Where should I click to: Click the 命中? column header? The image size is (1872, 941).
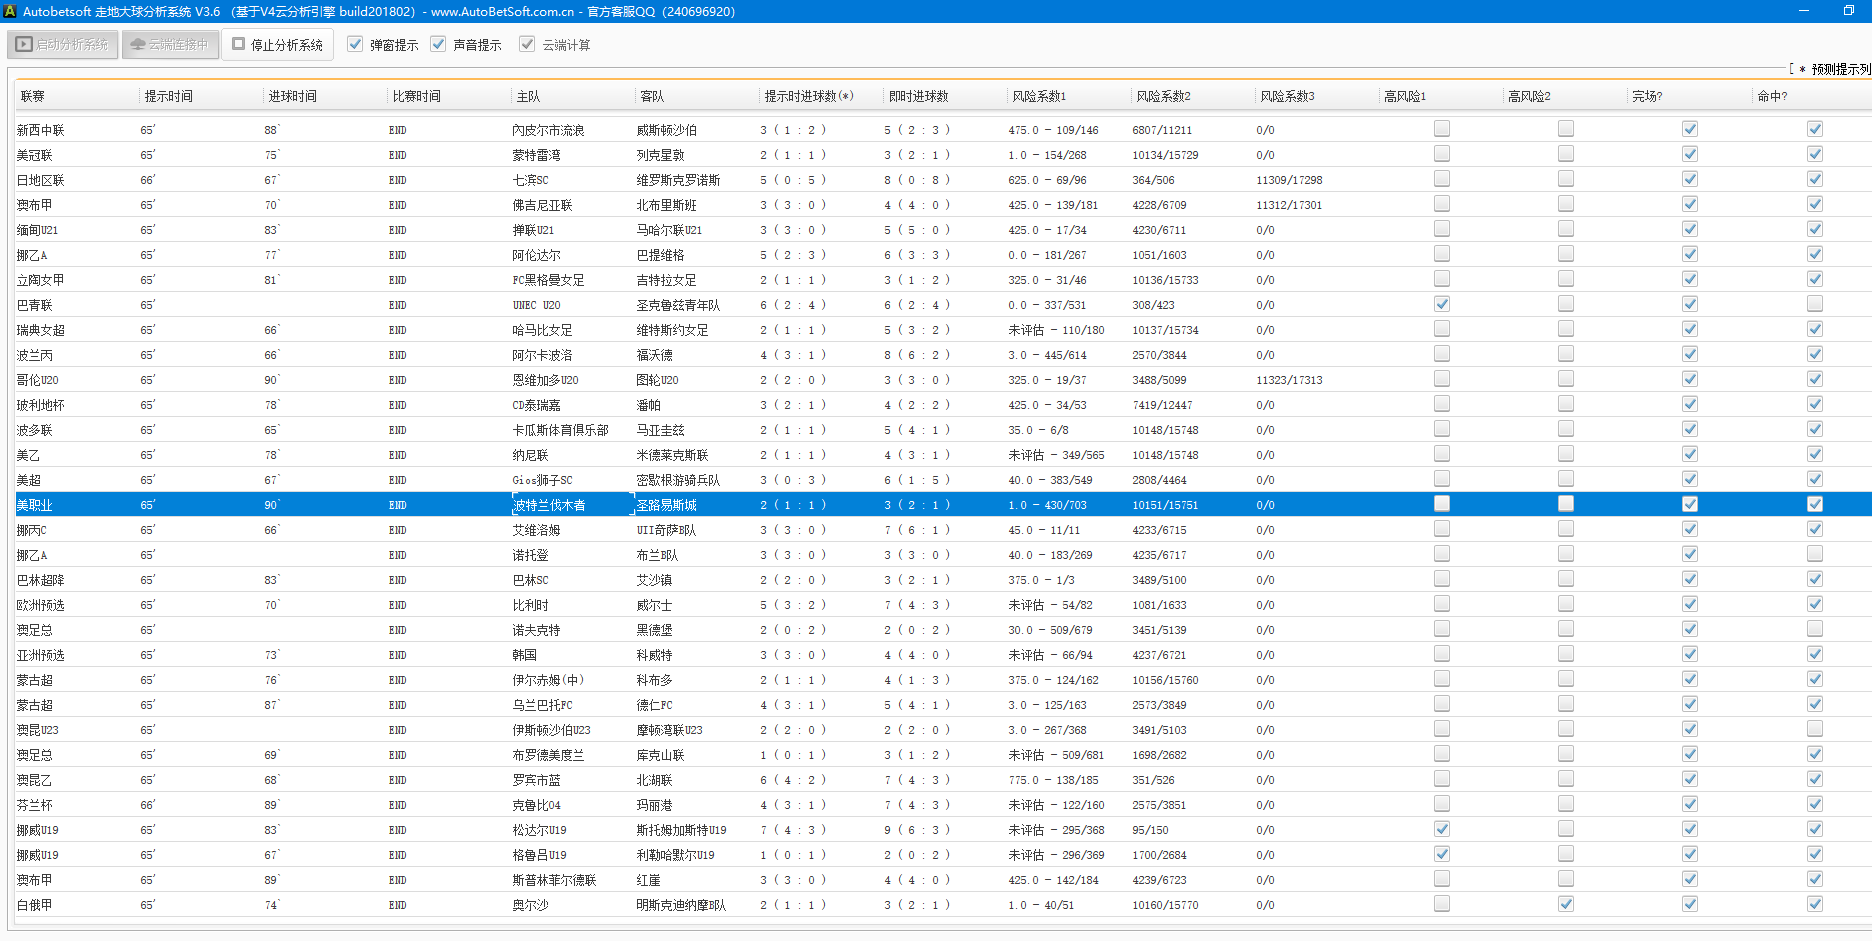pos(1772,96)
